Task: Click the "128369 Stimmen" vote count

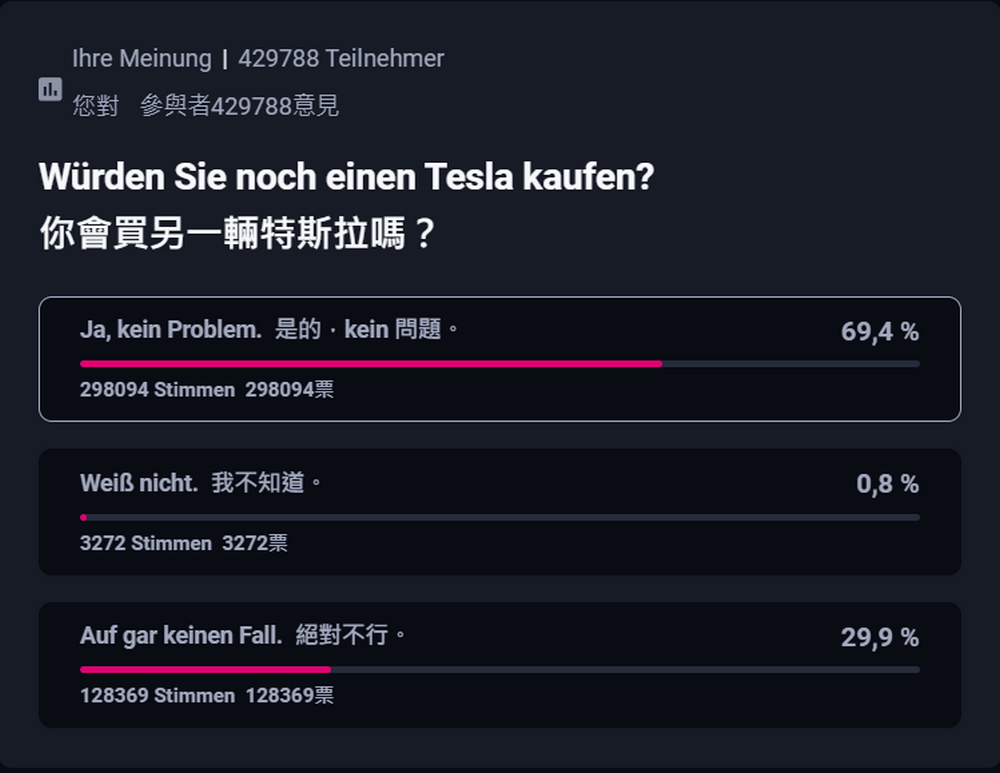Action: 157,696
